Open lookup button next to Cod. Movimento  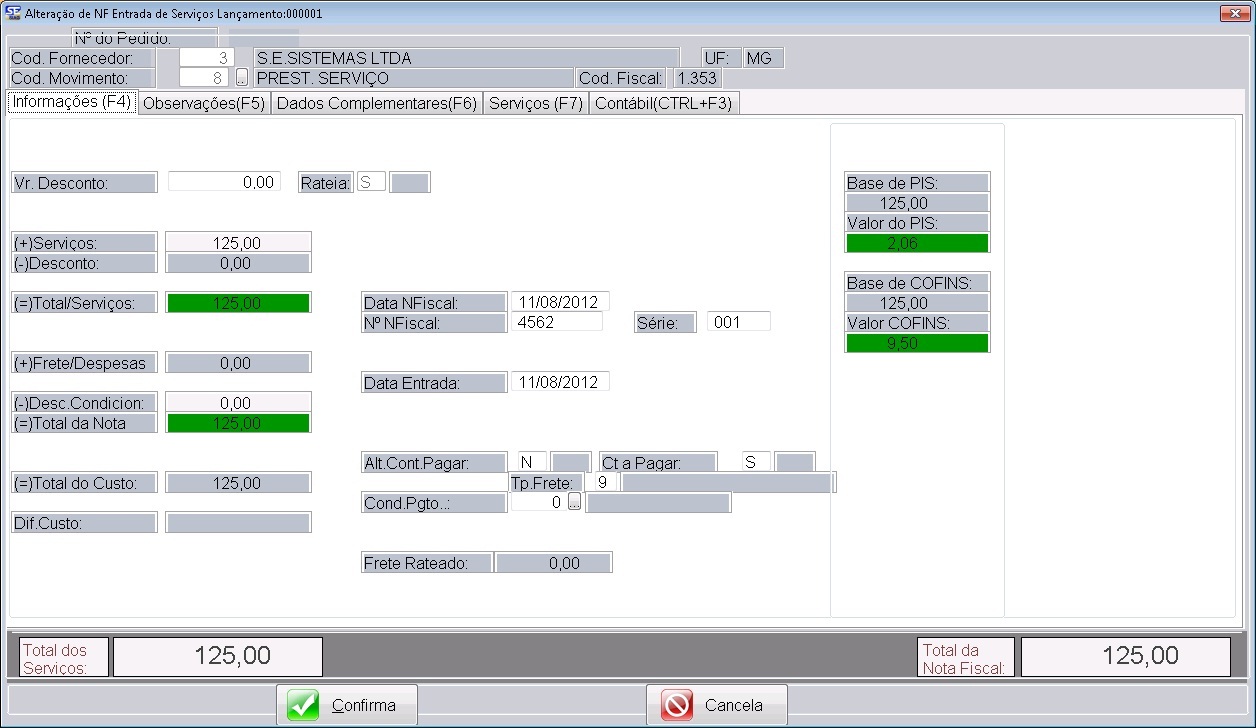tap(241, 78)
